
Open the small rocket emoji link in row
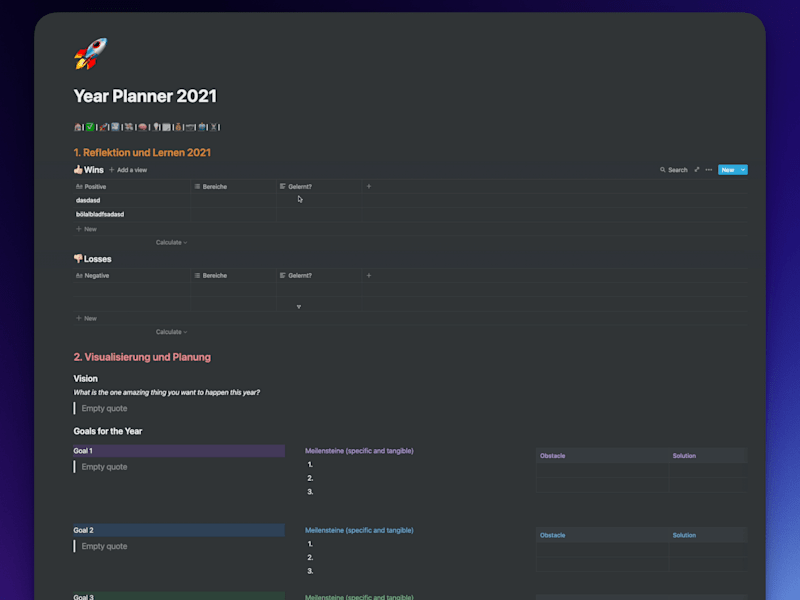[103, 127]
